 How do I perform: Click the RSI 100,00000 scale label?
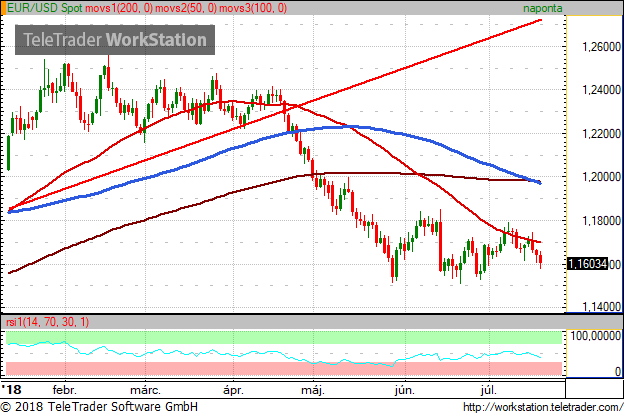[595, 336]
